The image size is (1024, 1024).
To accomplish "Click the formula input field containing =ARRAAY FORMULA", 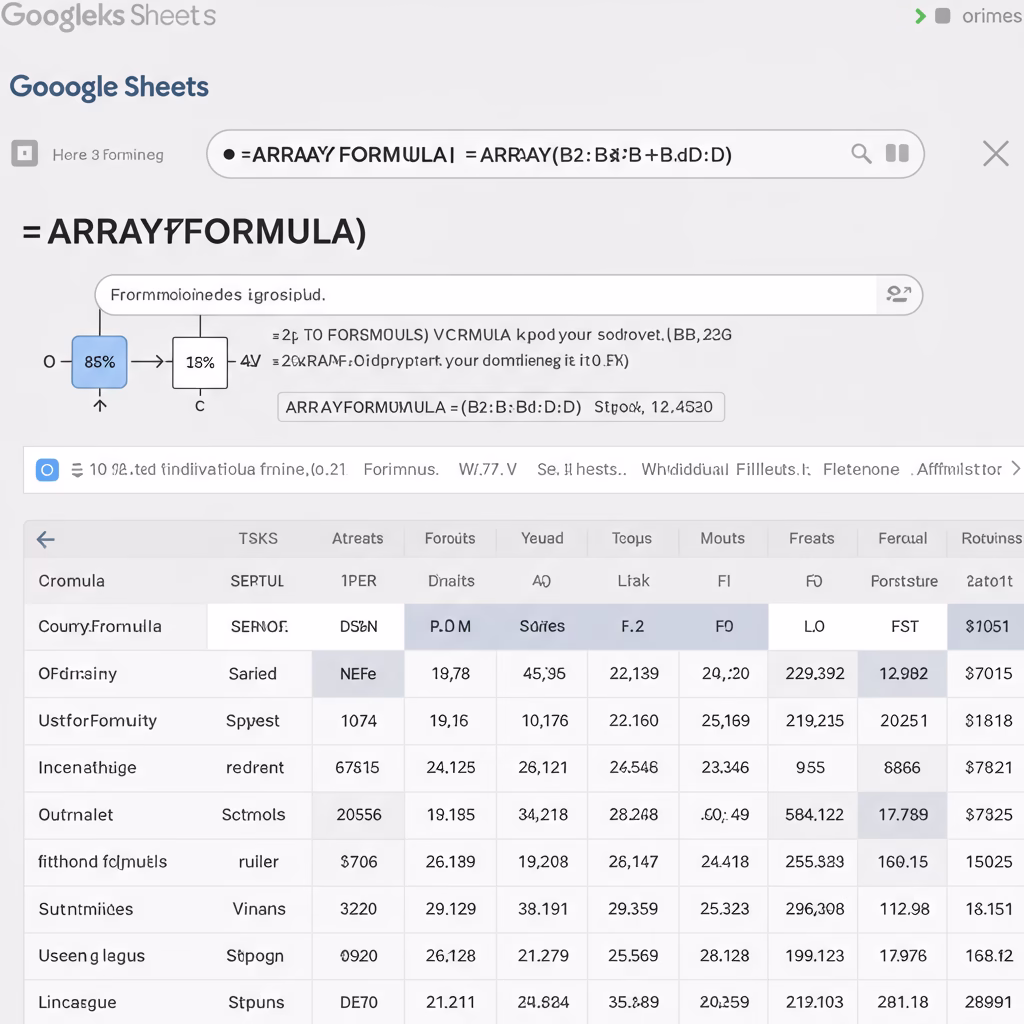I will click(565, 154).
